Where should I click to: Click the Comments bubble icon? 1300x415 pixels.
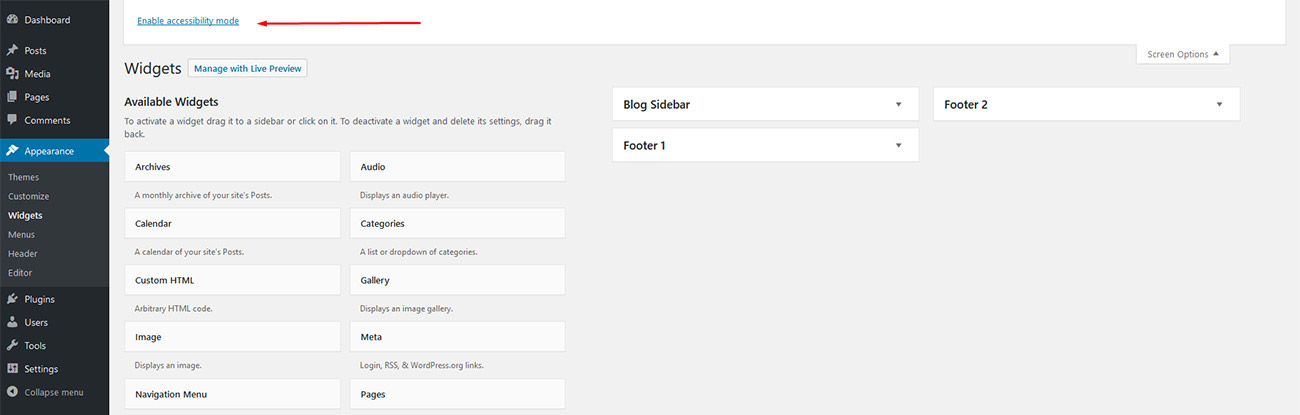12,120
